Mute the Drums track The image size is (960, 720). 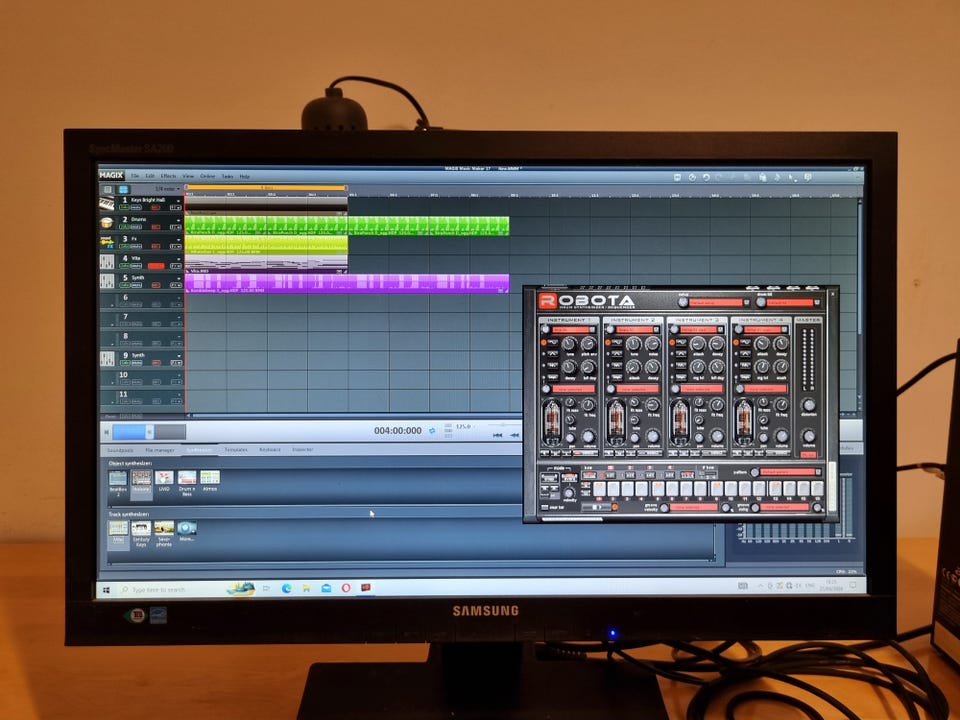click(x=136, y=228)
